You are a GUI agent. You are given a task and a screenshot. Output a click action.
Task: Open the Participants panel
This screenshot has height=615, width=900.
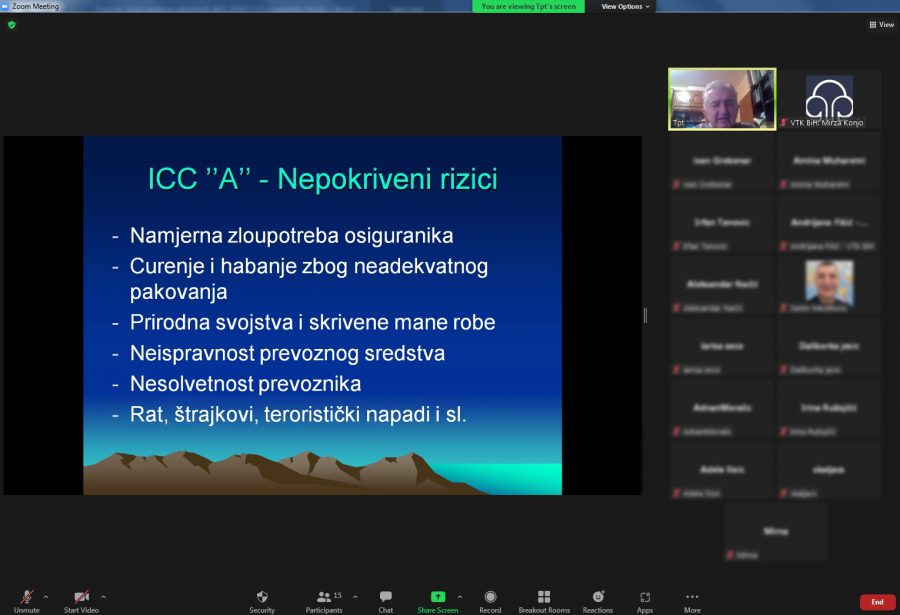coord(324,597)
